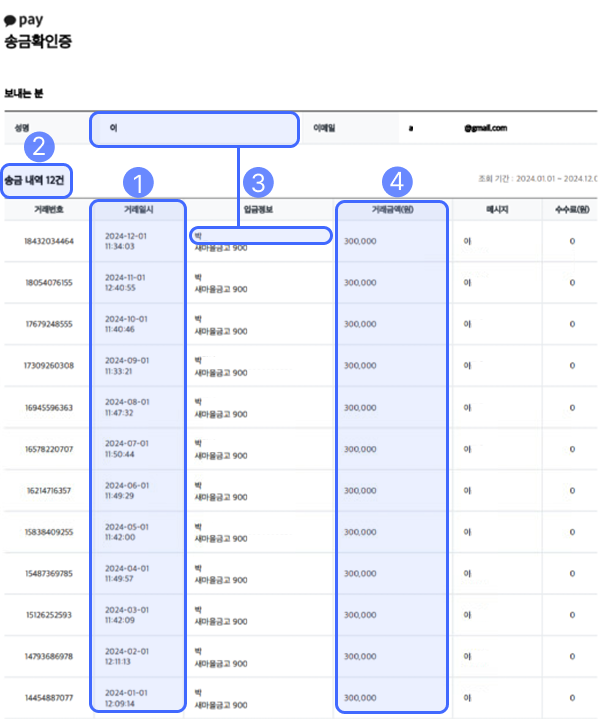Click the 300,000 amount for transaction 15838409255
This screenshot has width=600, height=719.
pos(360,532)
